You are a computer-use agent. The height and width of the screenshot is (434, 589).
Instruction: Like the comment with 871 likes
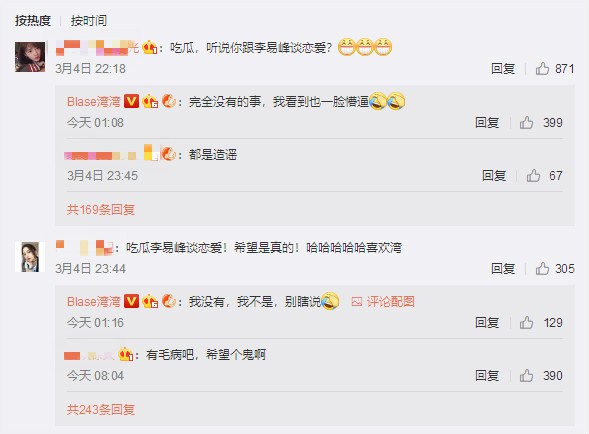(x=542, y=69)
